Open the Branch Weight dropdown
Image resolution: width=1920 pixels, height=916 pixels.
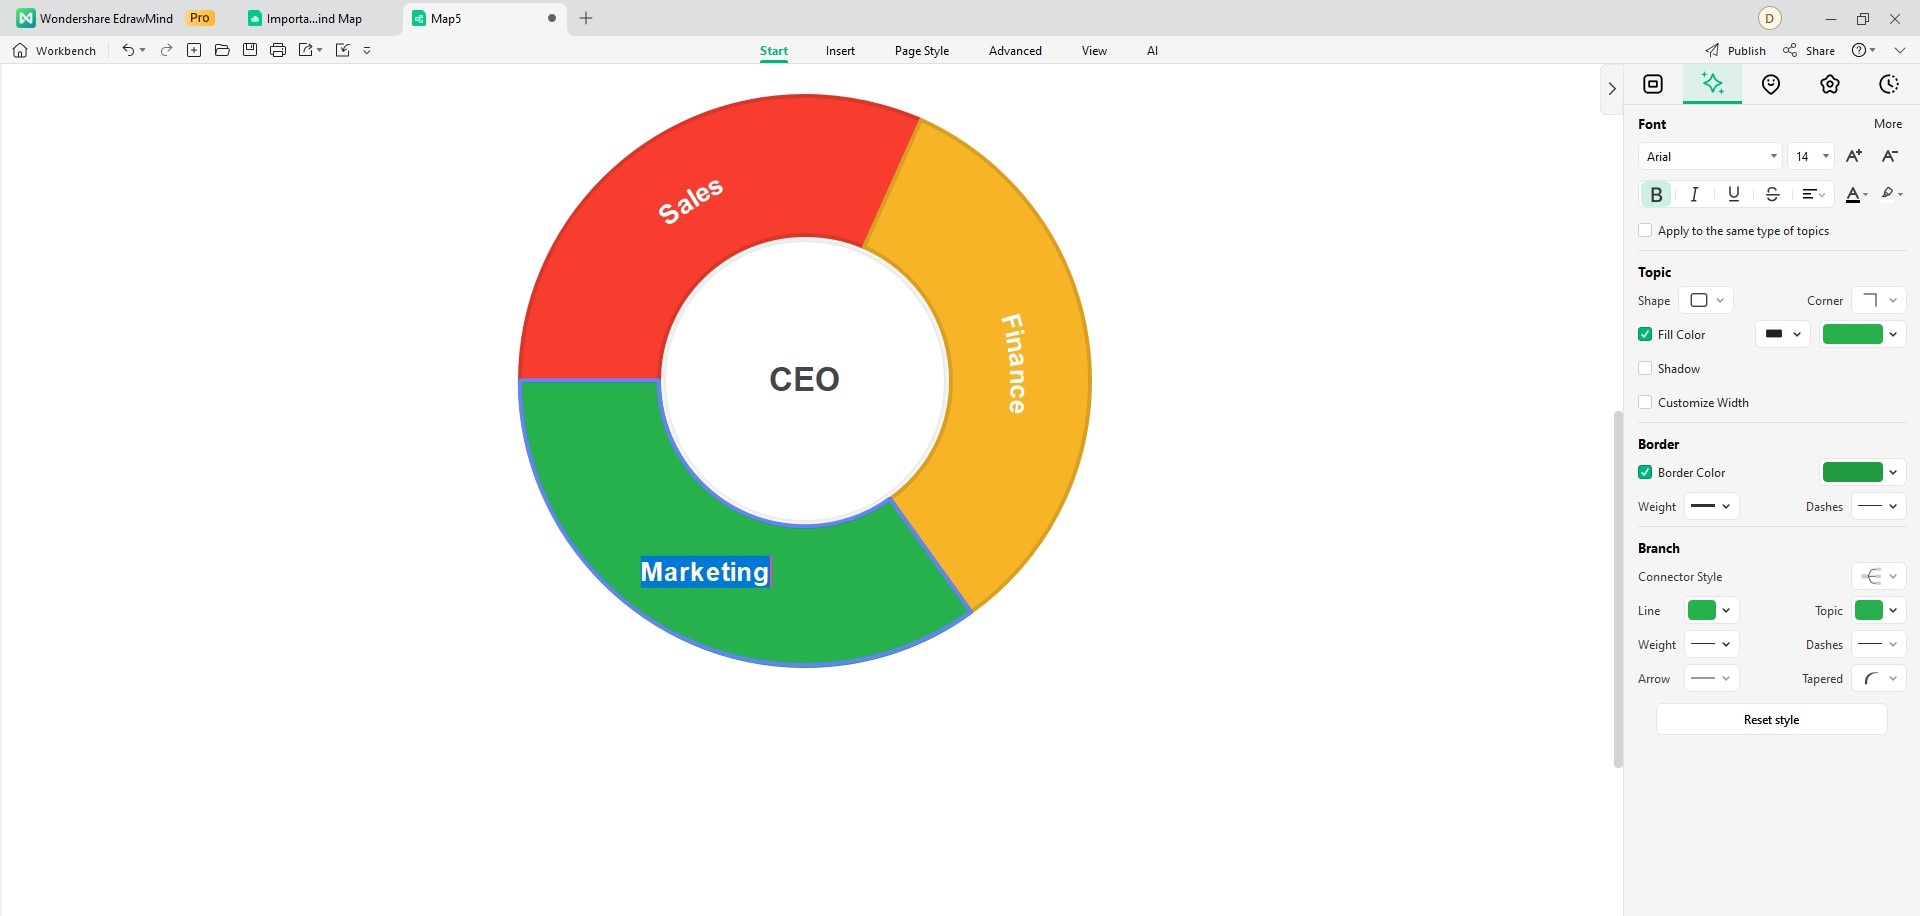click(1712, 644)
